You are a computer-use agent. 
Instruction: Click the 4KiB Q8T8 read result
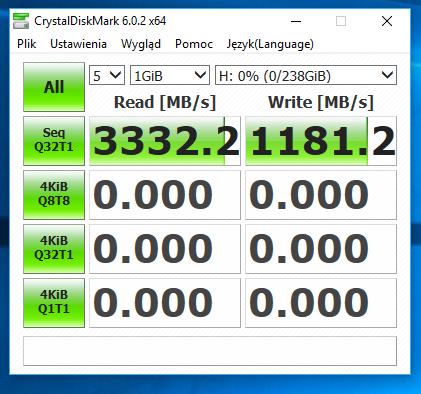coord(165,195)
